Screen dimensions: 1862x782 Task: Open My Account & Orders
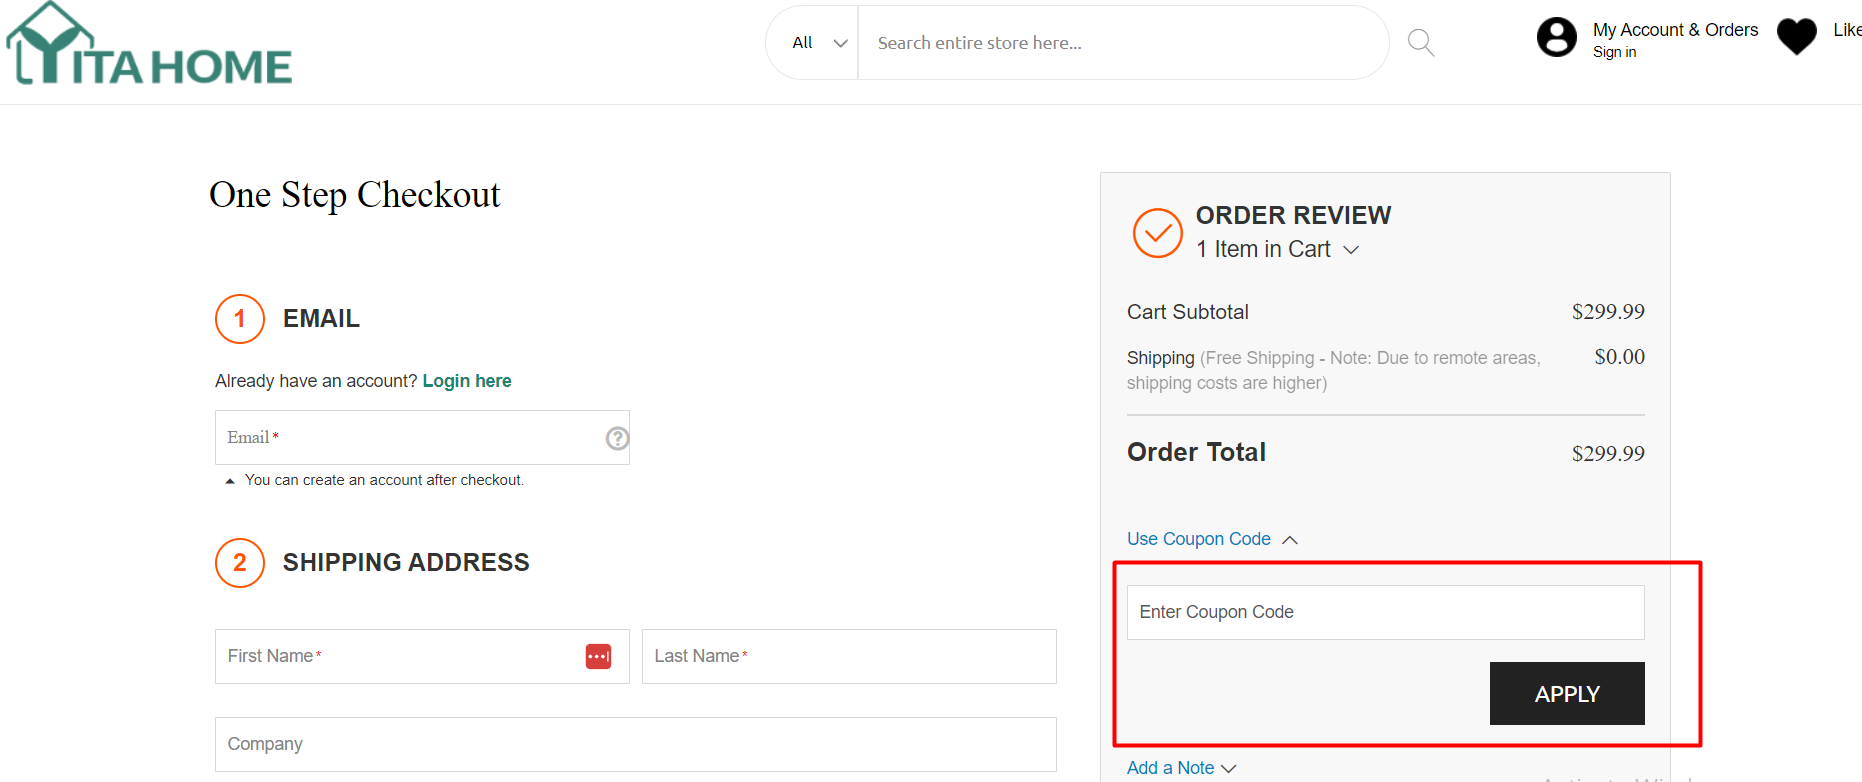click(1675, 30)
